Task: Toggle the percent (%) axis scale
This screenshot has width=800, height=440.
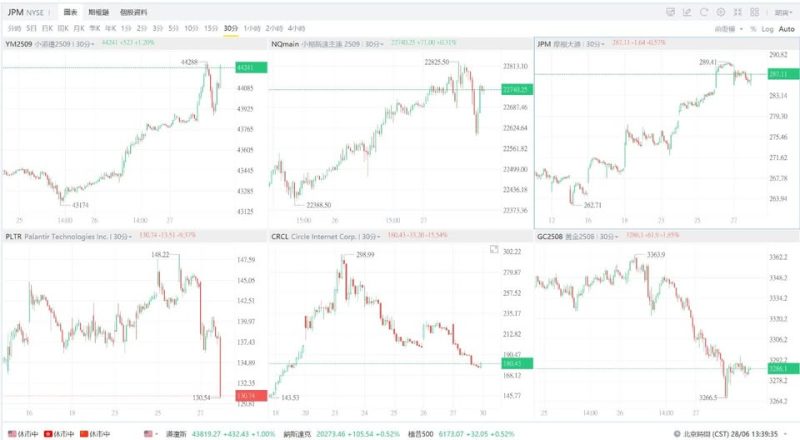Action: 752,29
